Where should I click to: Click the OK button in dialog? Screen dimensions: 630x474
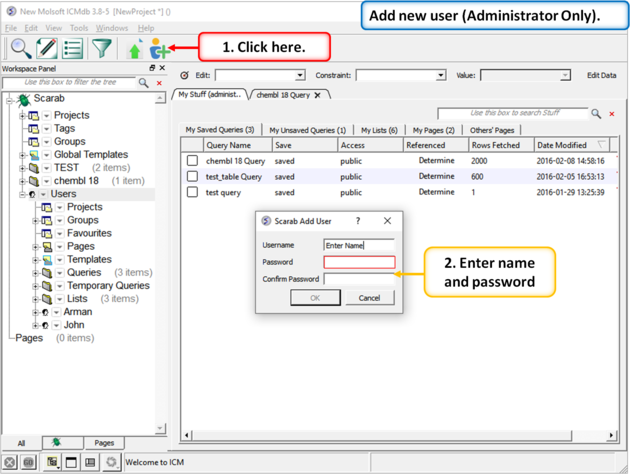(x=314, y=298)
